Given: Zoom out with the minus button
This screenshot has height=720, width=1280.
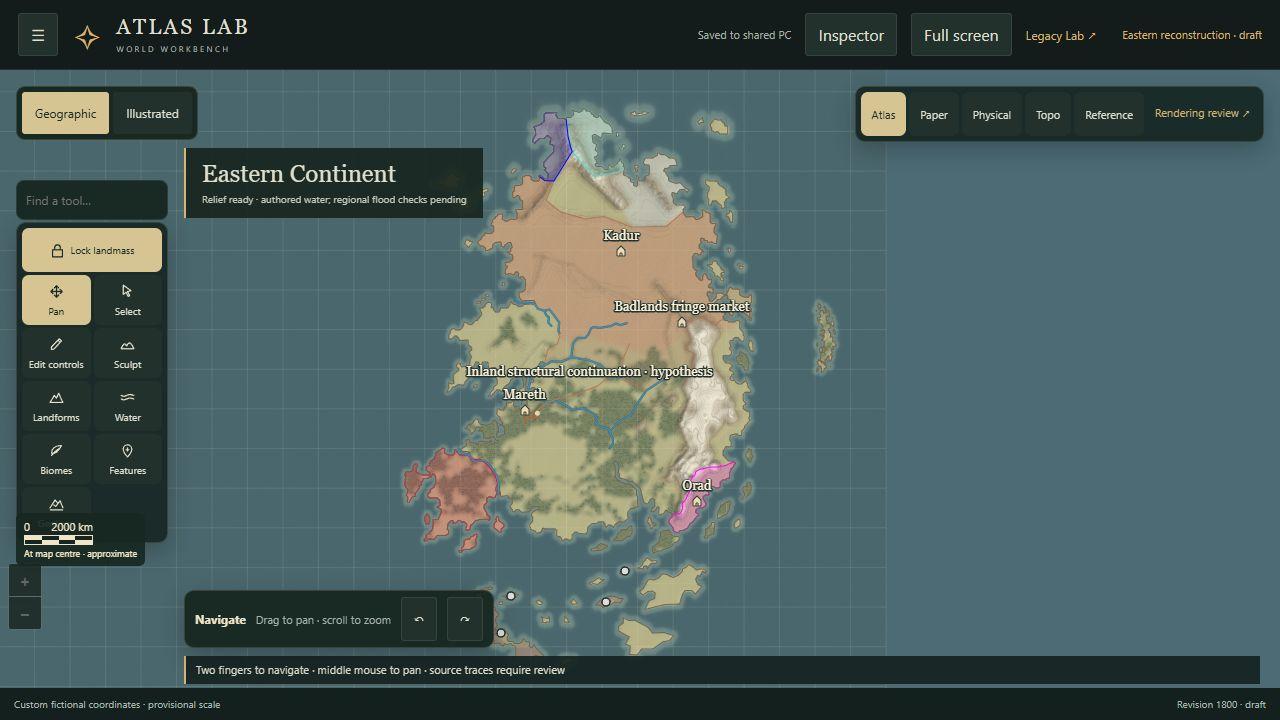Looking at the screenshot, I should click(x=25, y=614).
